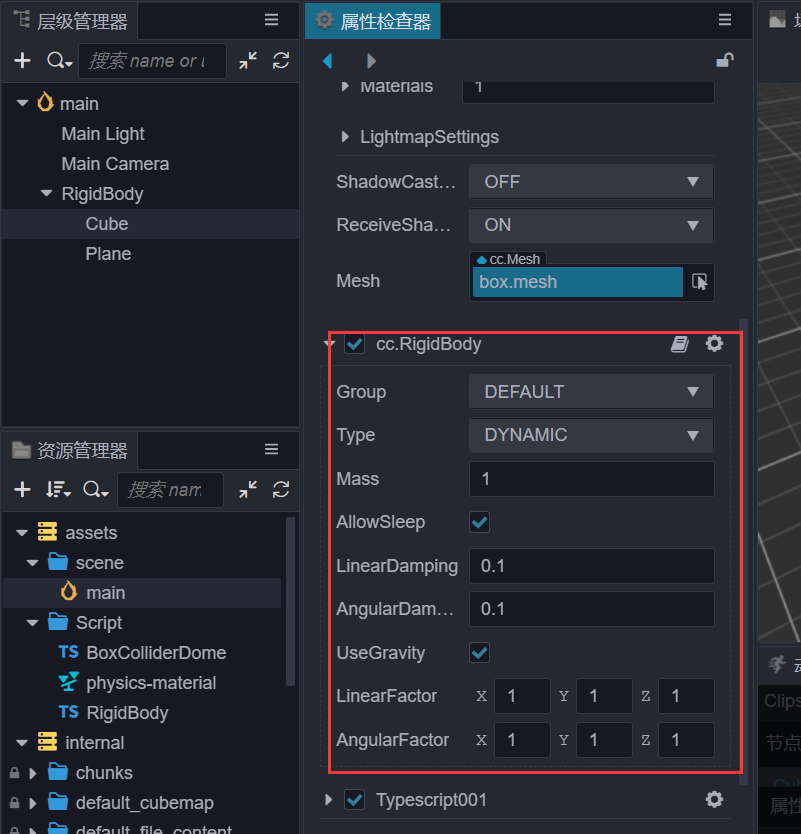Collapse all nodes with the Hierarchy shrink icon
The height and width of the screenshot is (834, 801).
[247, 61]
